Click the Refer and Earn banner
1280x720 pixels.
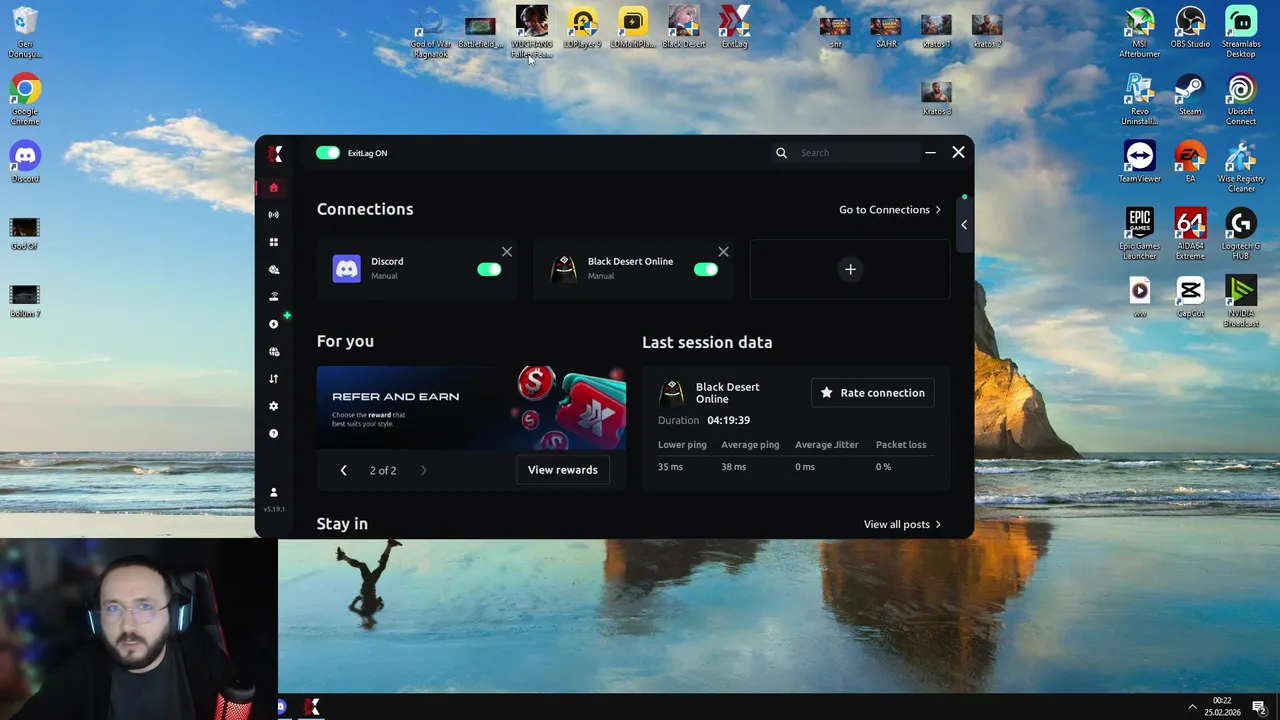click(471, 408)
